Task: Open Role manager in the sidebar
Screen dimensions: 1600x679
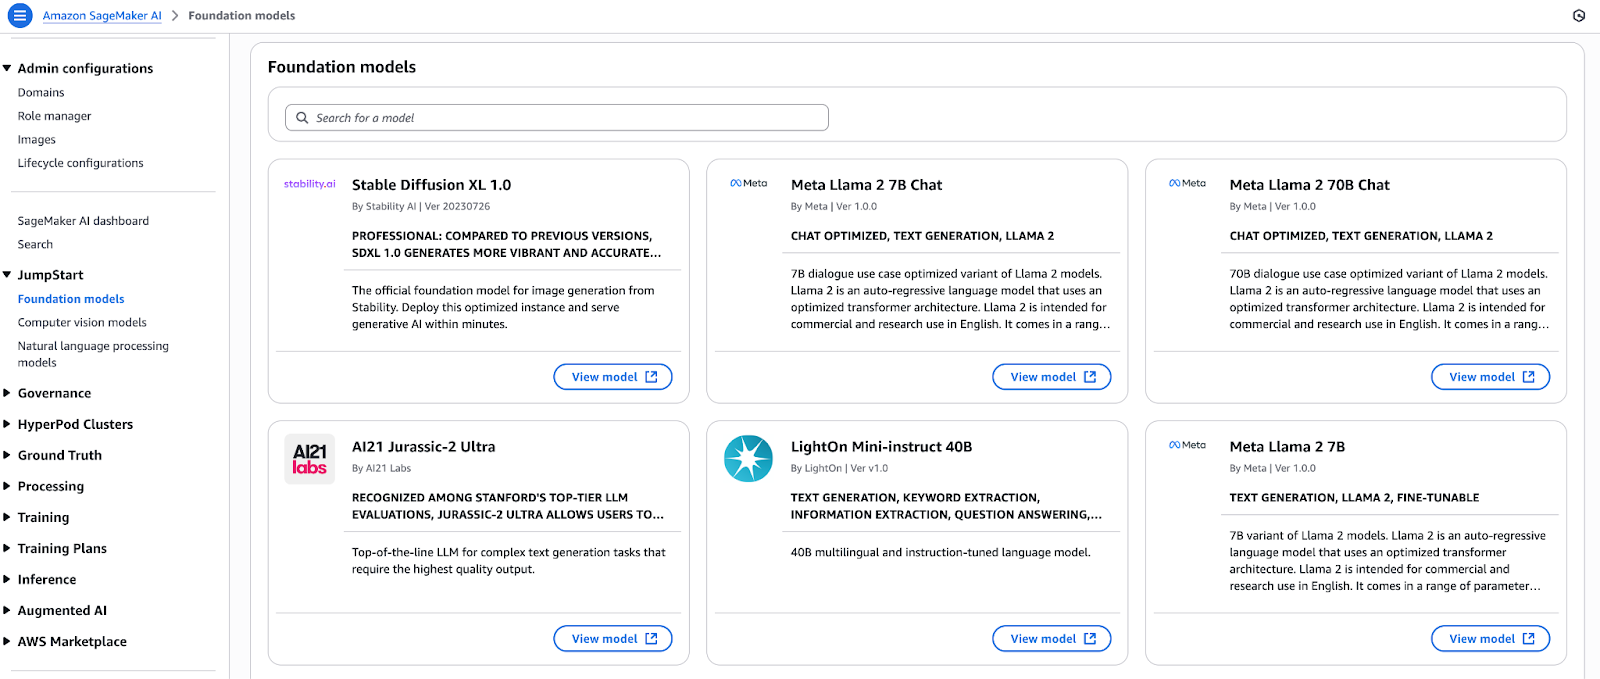Action: coord(54,116)
